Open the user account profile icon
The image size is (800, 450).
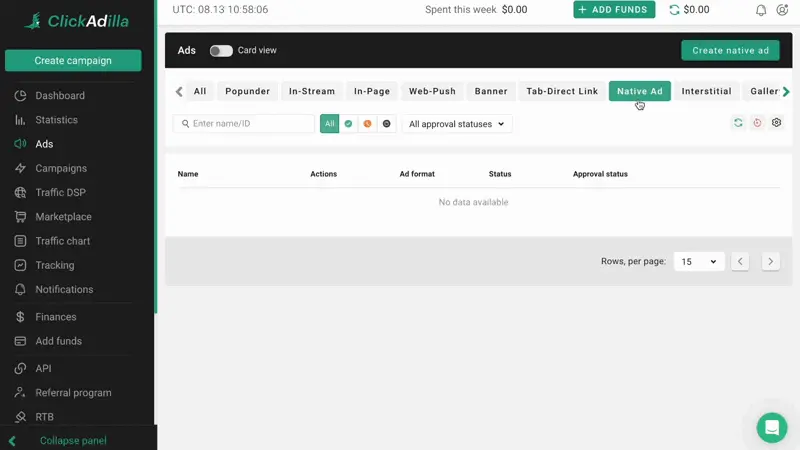coord(782,10)
